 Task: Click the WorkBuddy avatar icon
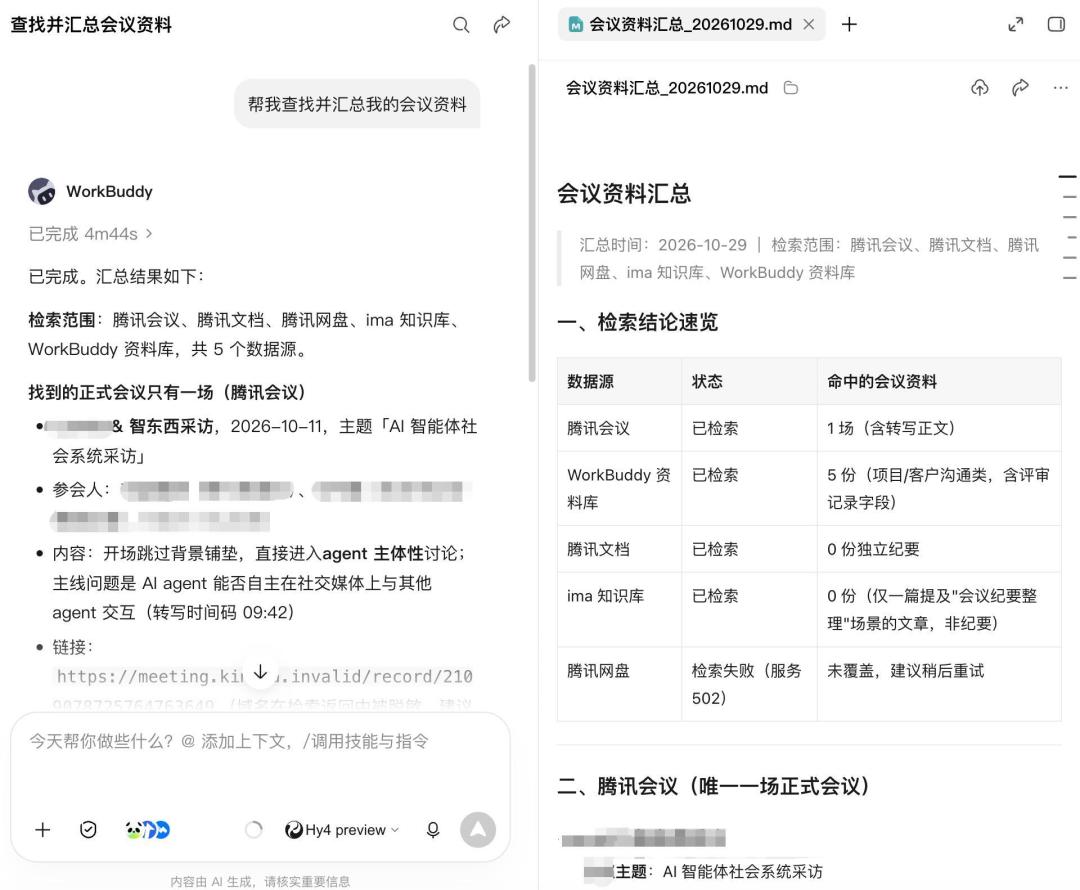[42, 192]
